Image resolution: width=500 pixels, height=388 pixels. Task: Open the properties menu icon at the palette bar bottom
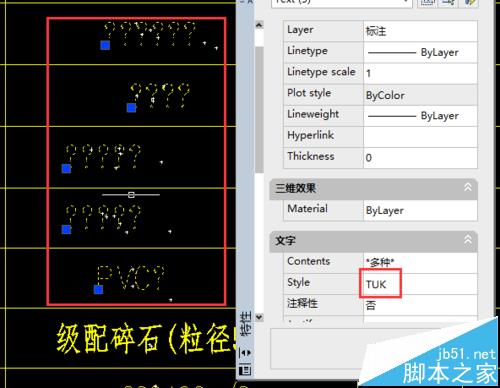tap(245, 369)
